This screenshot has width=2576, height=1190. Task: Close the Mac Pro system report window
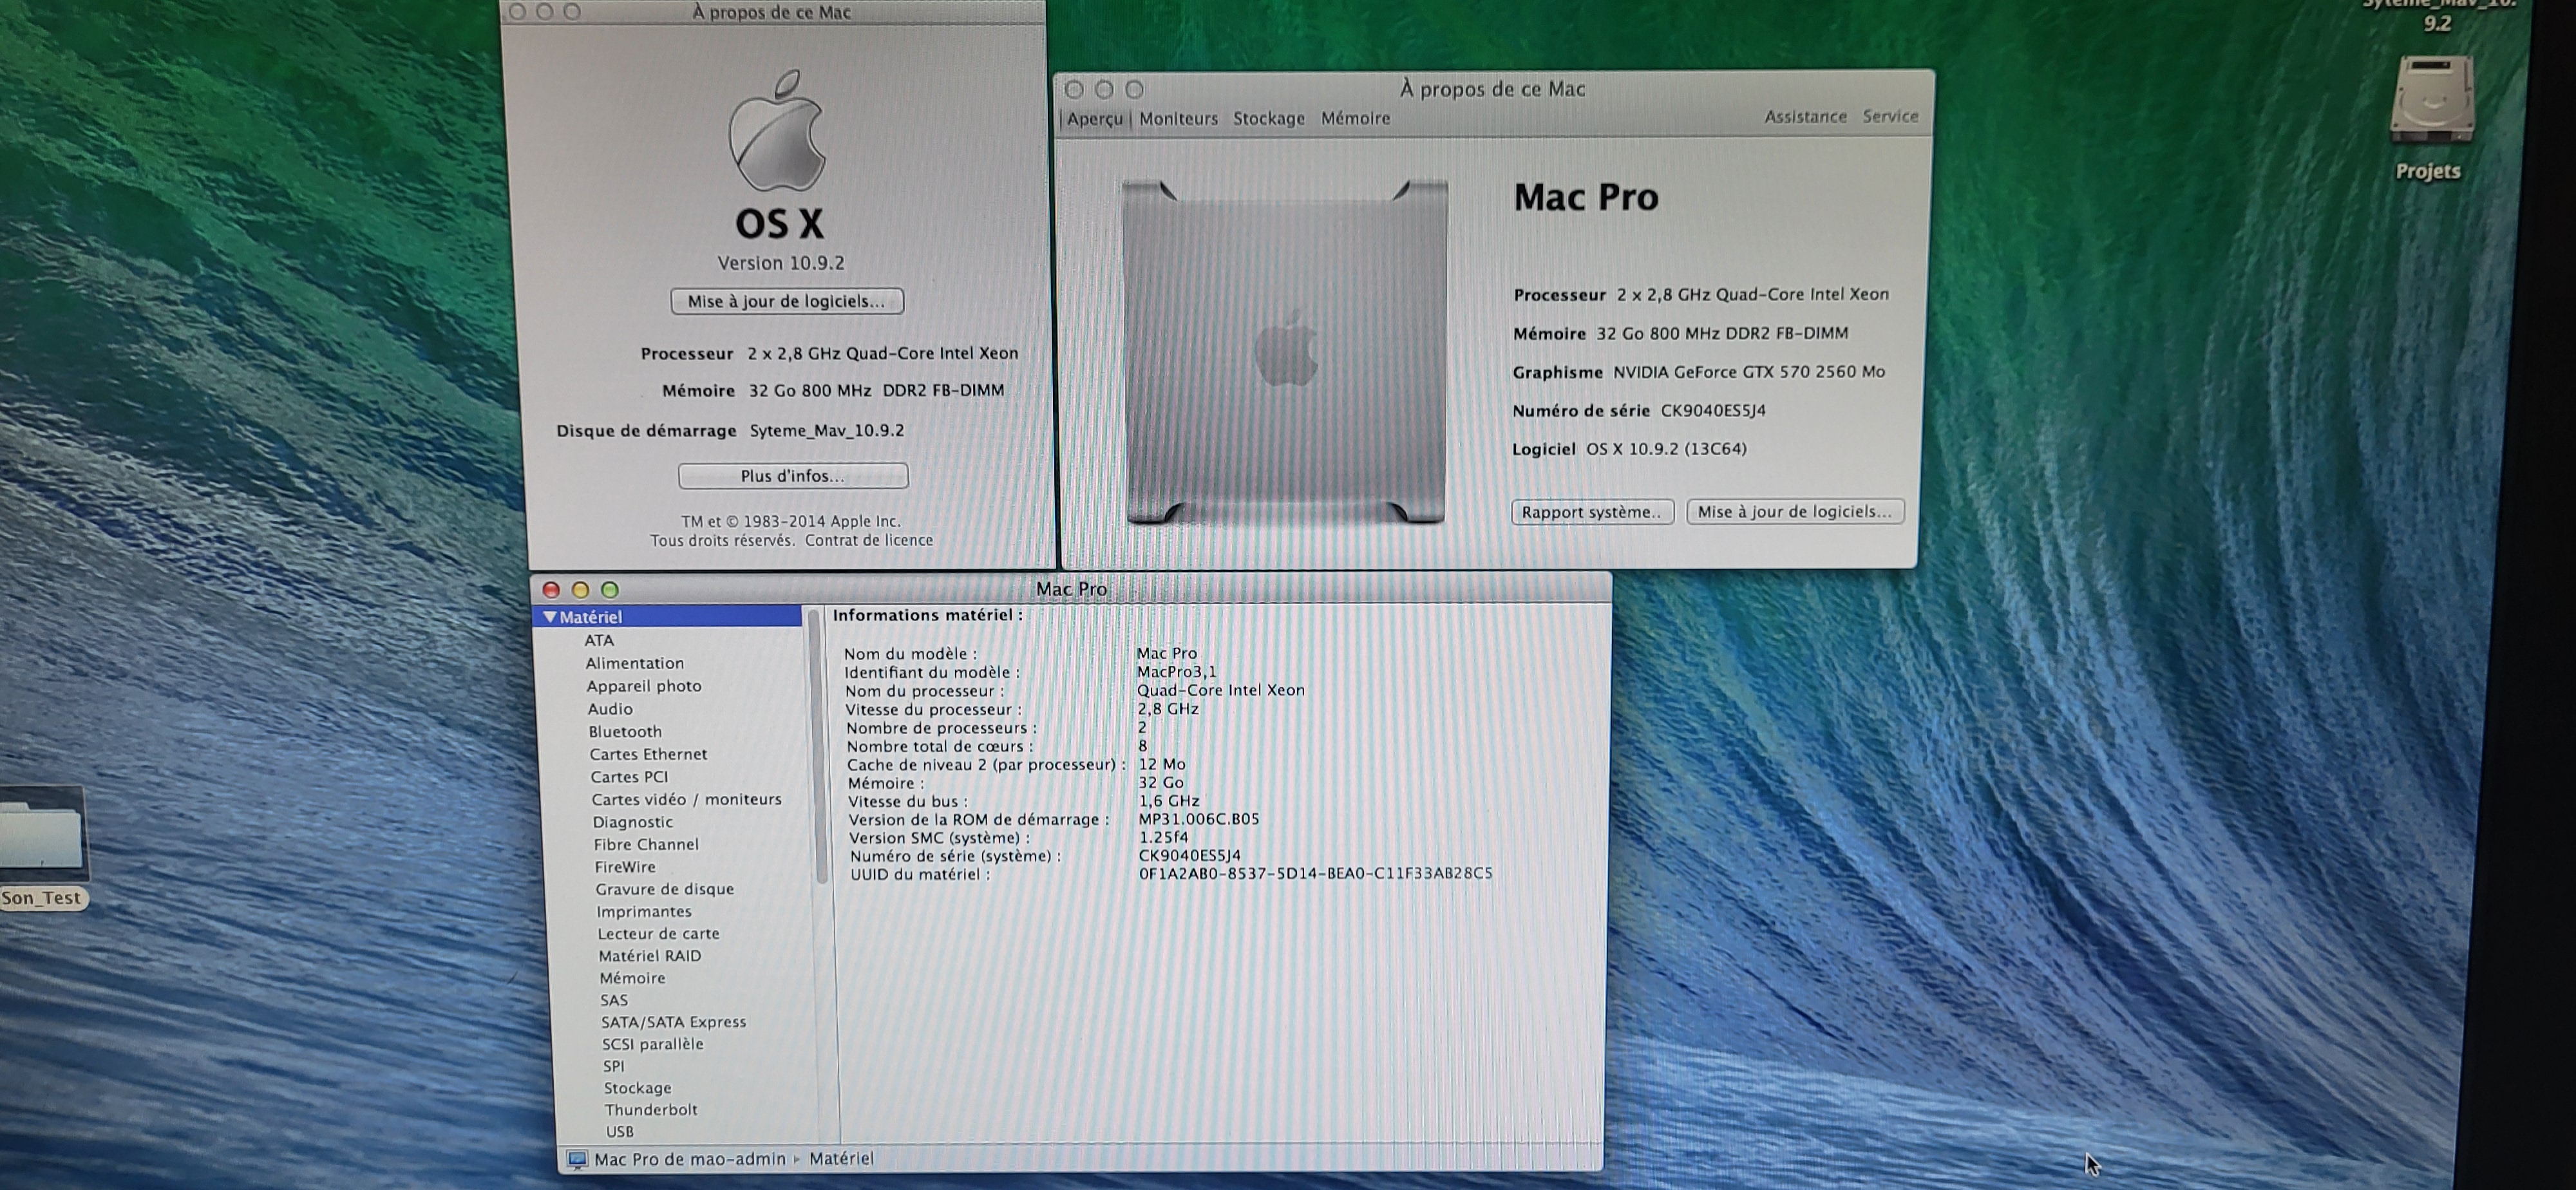[x=551, y=590]
